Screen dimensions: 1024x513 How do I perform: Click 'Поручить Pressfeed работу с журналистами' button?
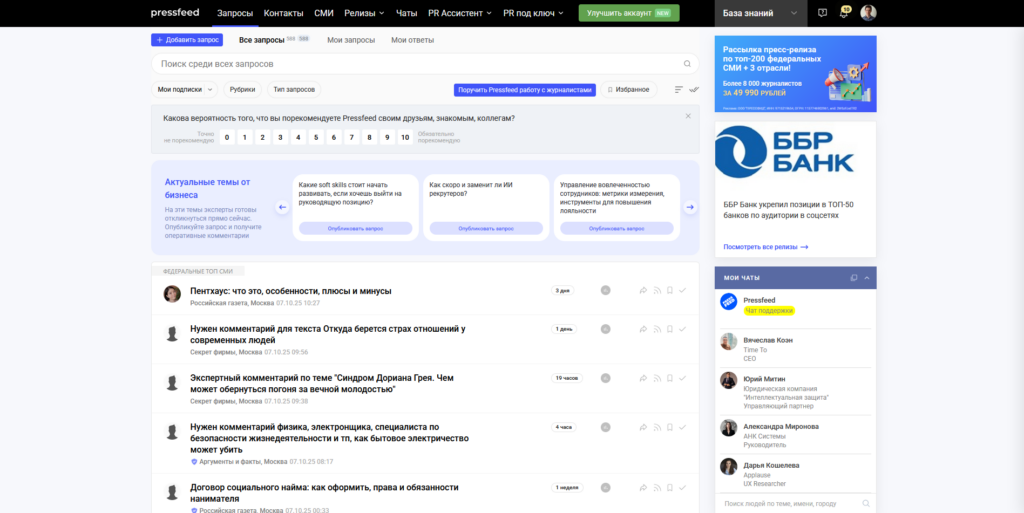pos(525,89)
